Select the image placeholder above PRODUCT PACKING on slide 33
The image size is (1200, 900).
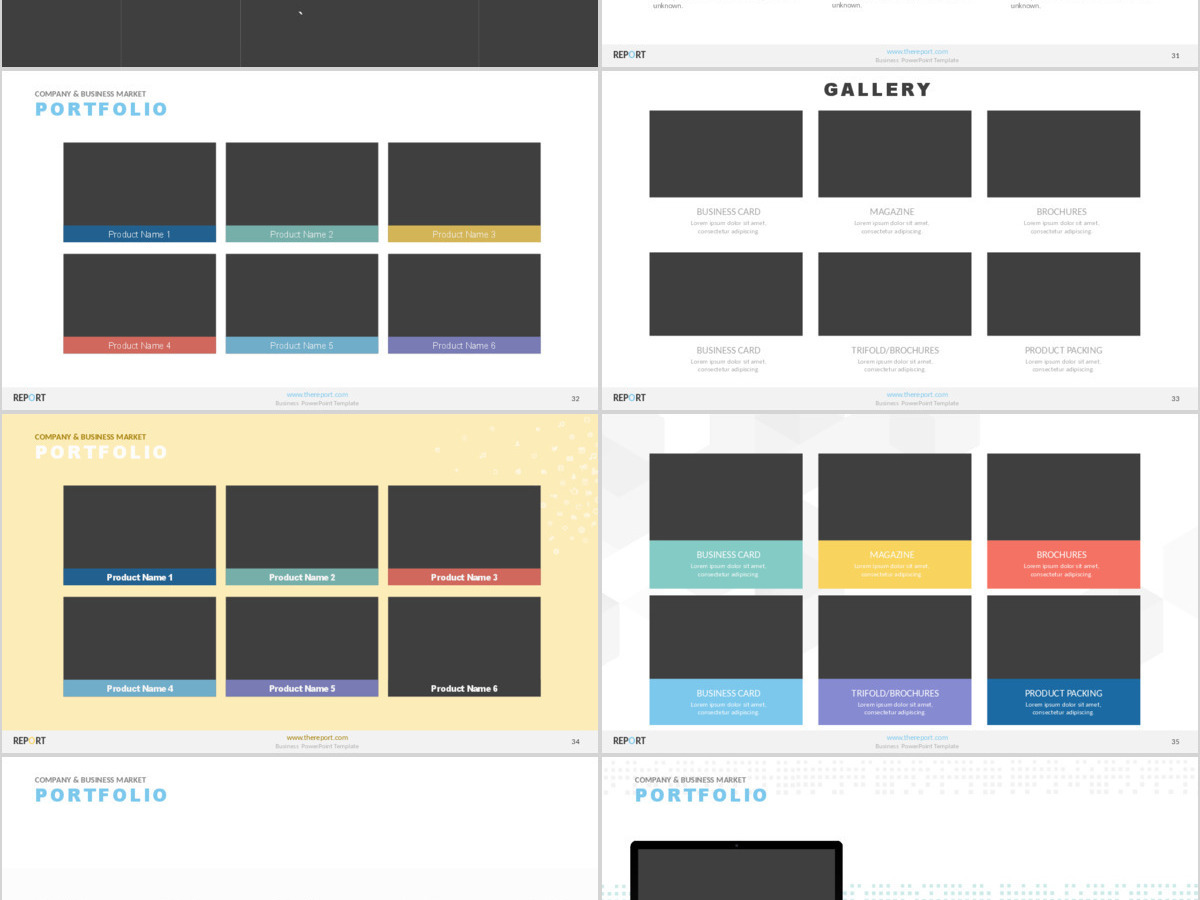click(x=1063, y=294)
